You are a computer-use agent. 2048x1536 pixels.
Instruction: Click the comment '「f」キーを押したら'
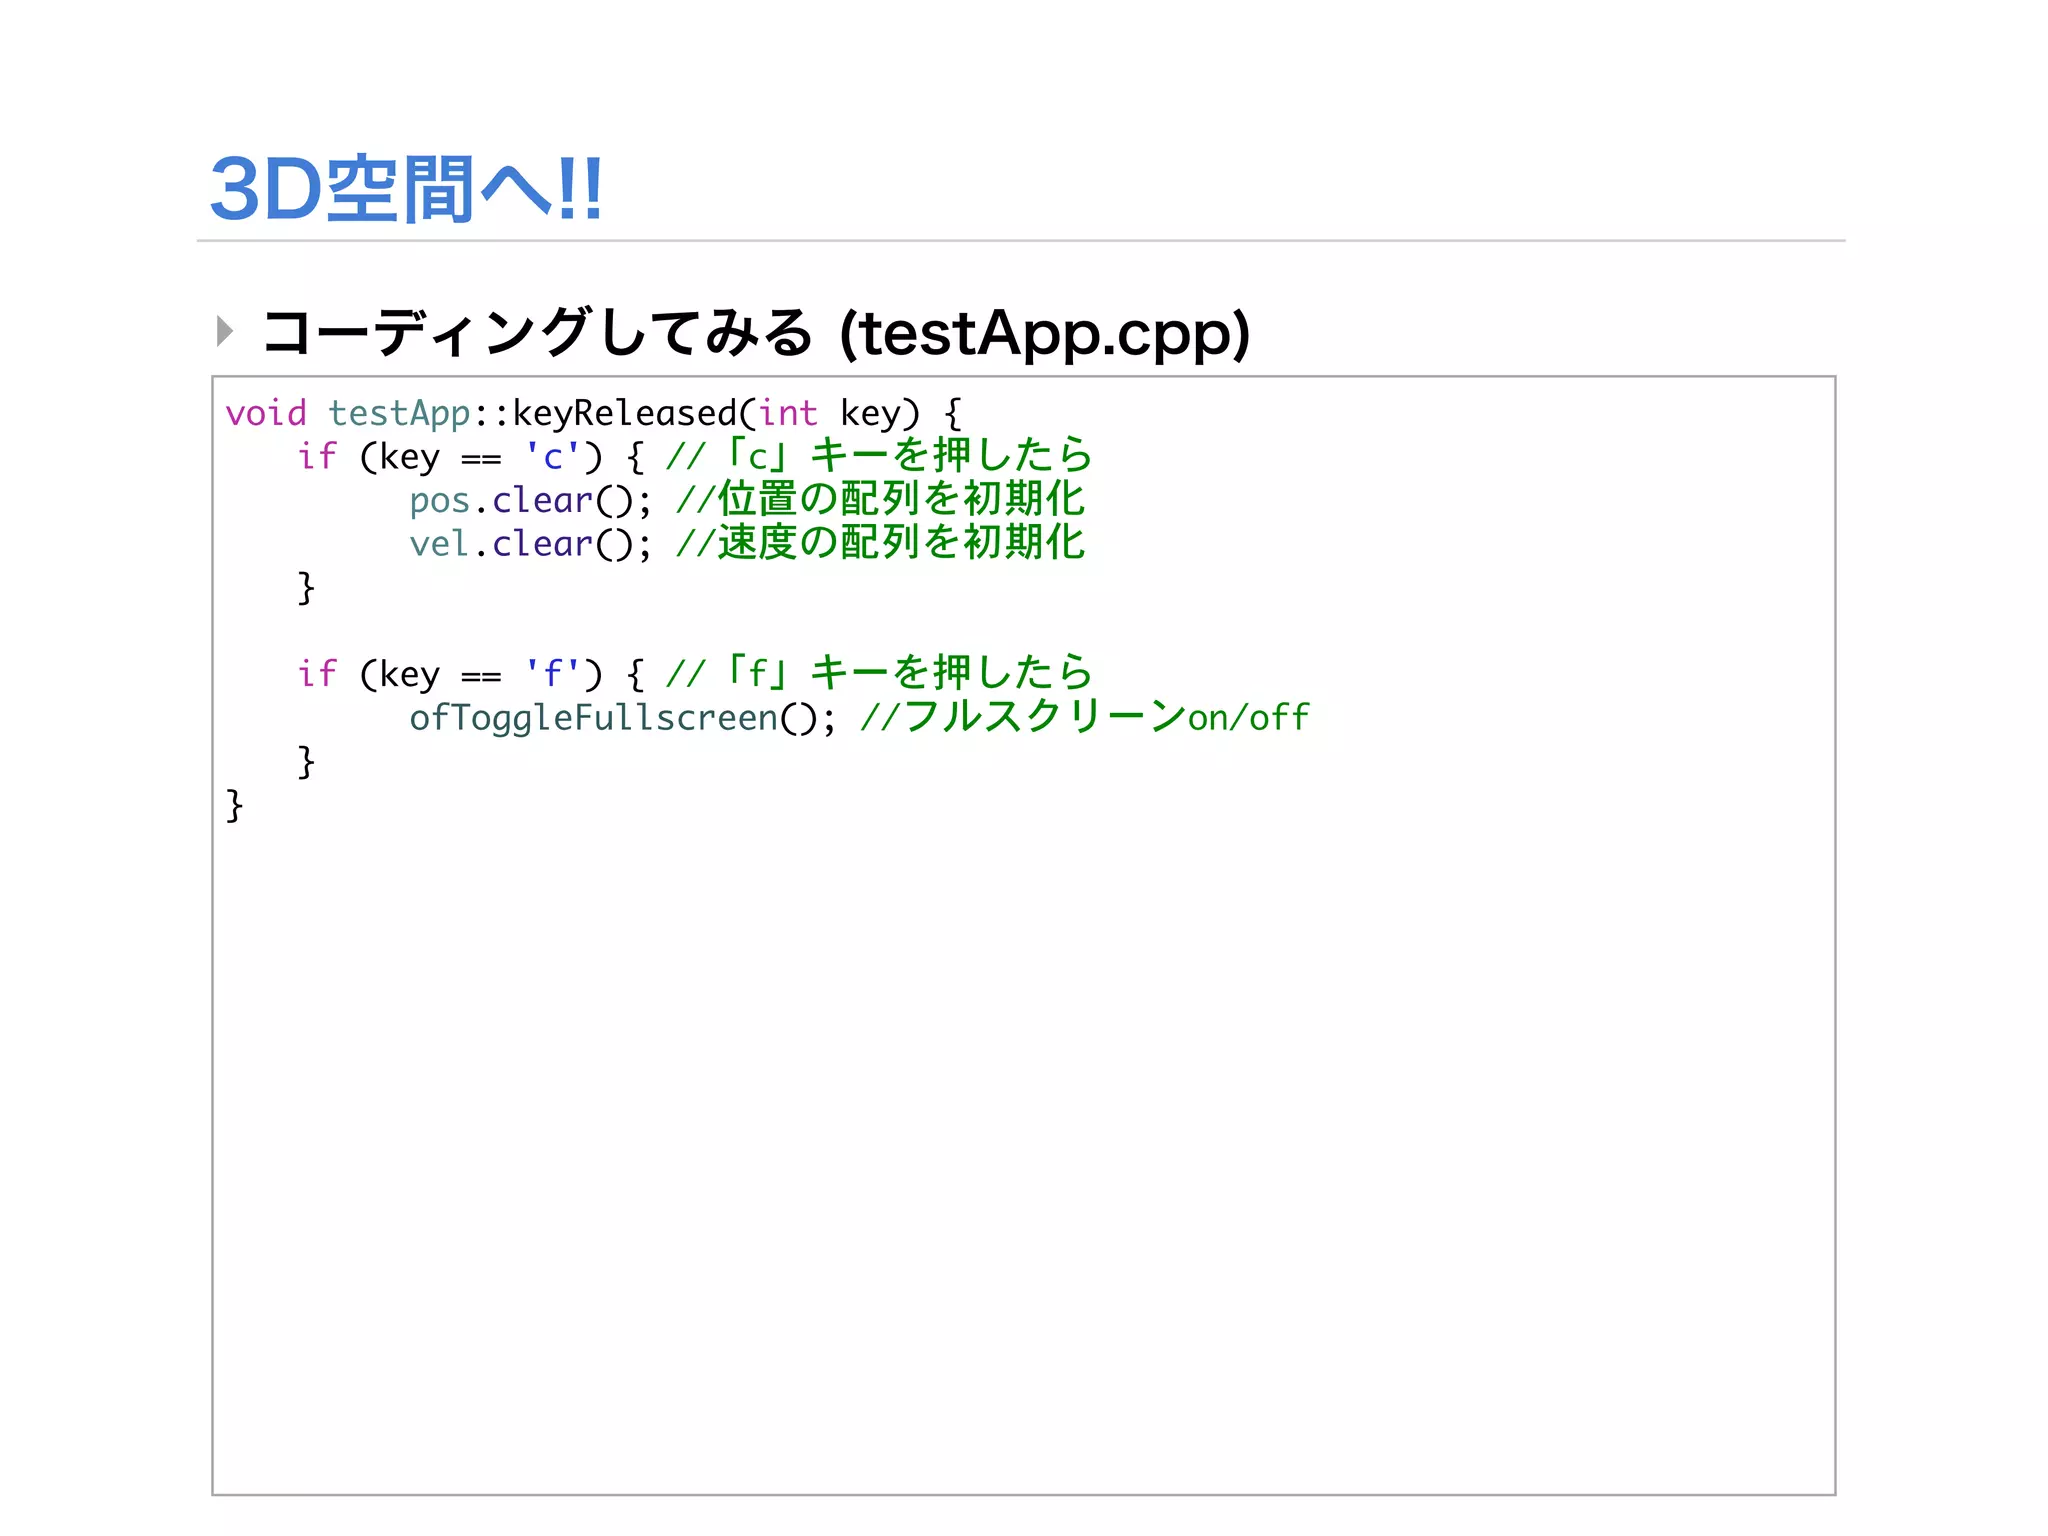(907, 672)
